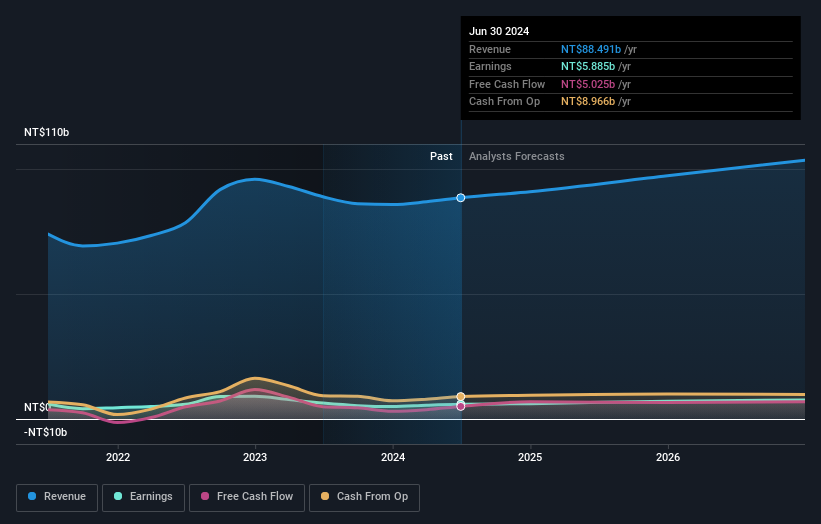Click the orange Cash From Op data point
Screen dimensions: 821x524
pos(461,396)
